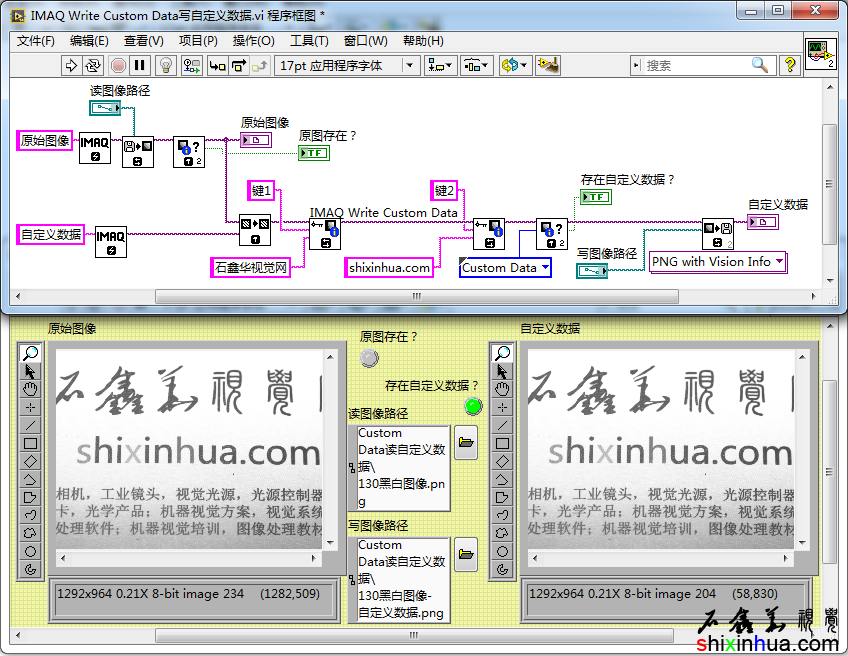Select the zoom tool in the 自定义数据 palette
The height and width of the screenshot is (656, 848).
coord(502,353)
